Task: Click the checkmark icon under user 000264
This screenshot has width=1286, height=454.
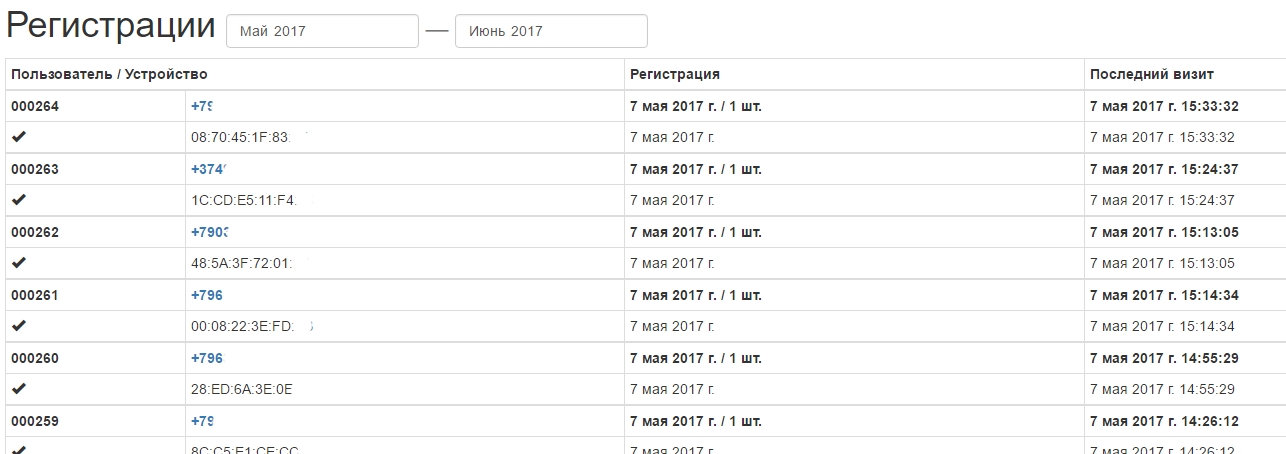Action: pyautogui.click(x=18, y=137)
